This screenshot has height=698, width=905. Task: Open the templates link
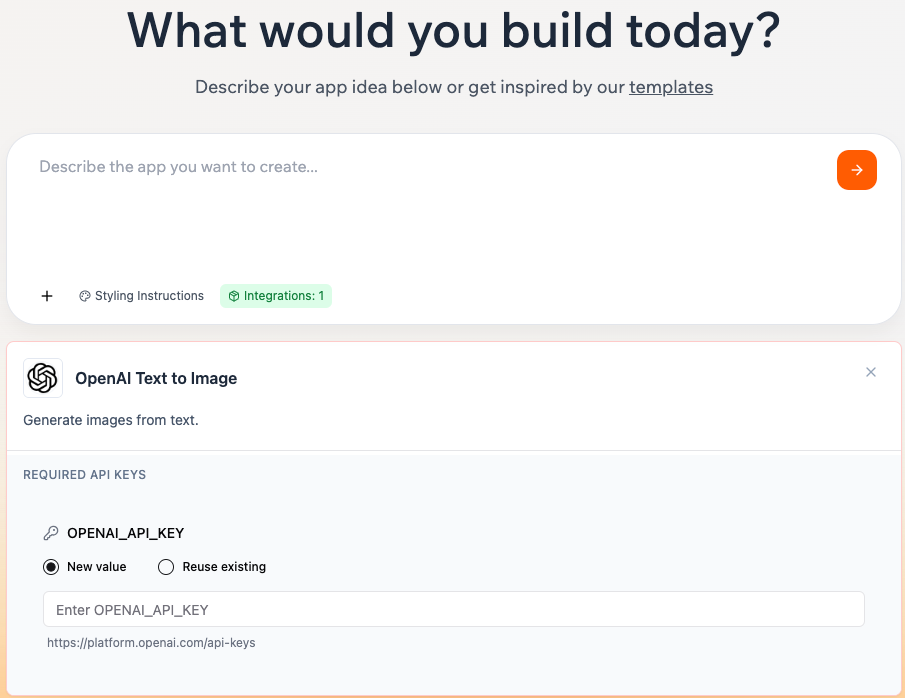click(x=671, y=87)
